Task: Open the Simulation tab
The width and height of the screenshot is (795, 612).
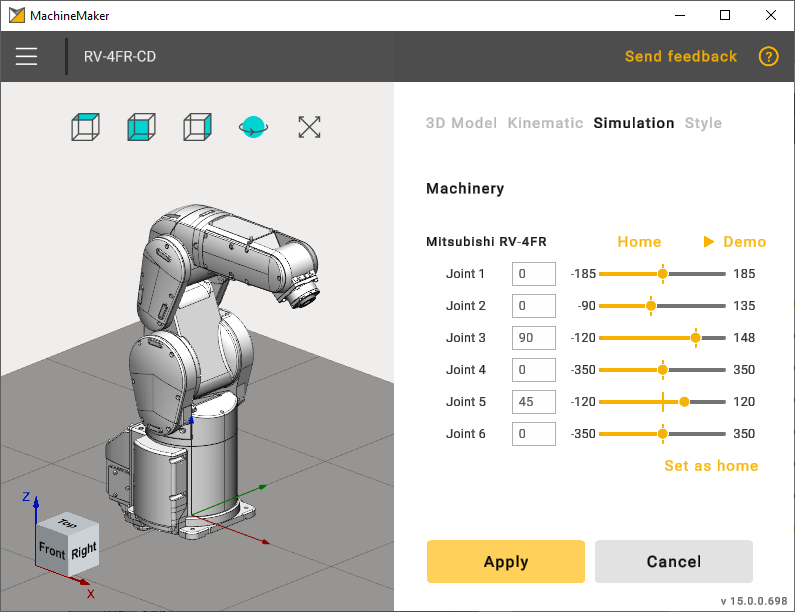Action: point(634,123)
